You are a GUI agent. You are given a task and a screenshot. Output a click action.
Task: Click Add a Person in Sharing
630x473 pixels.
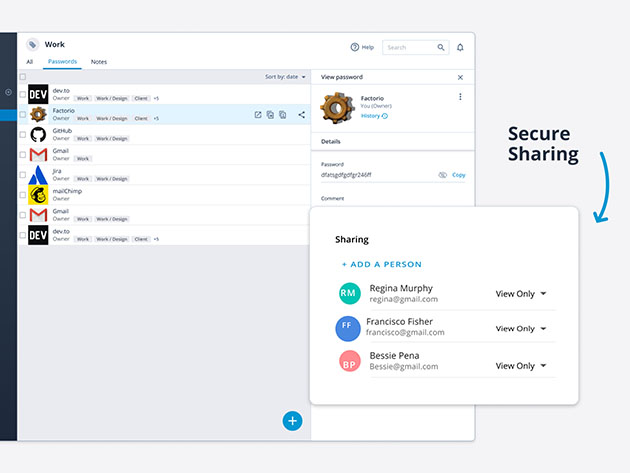coord(381,264)
